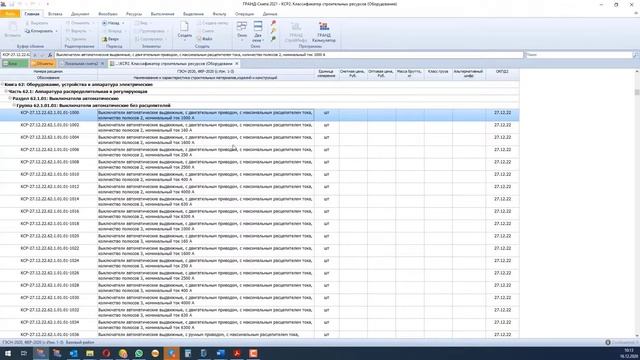Viewport: 640px width, 360px height.
Task: Click the Вырезать cut button
Action: pos(37,23)
